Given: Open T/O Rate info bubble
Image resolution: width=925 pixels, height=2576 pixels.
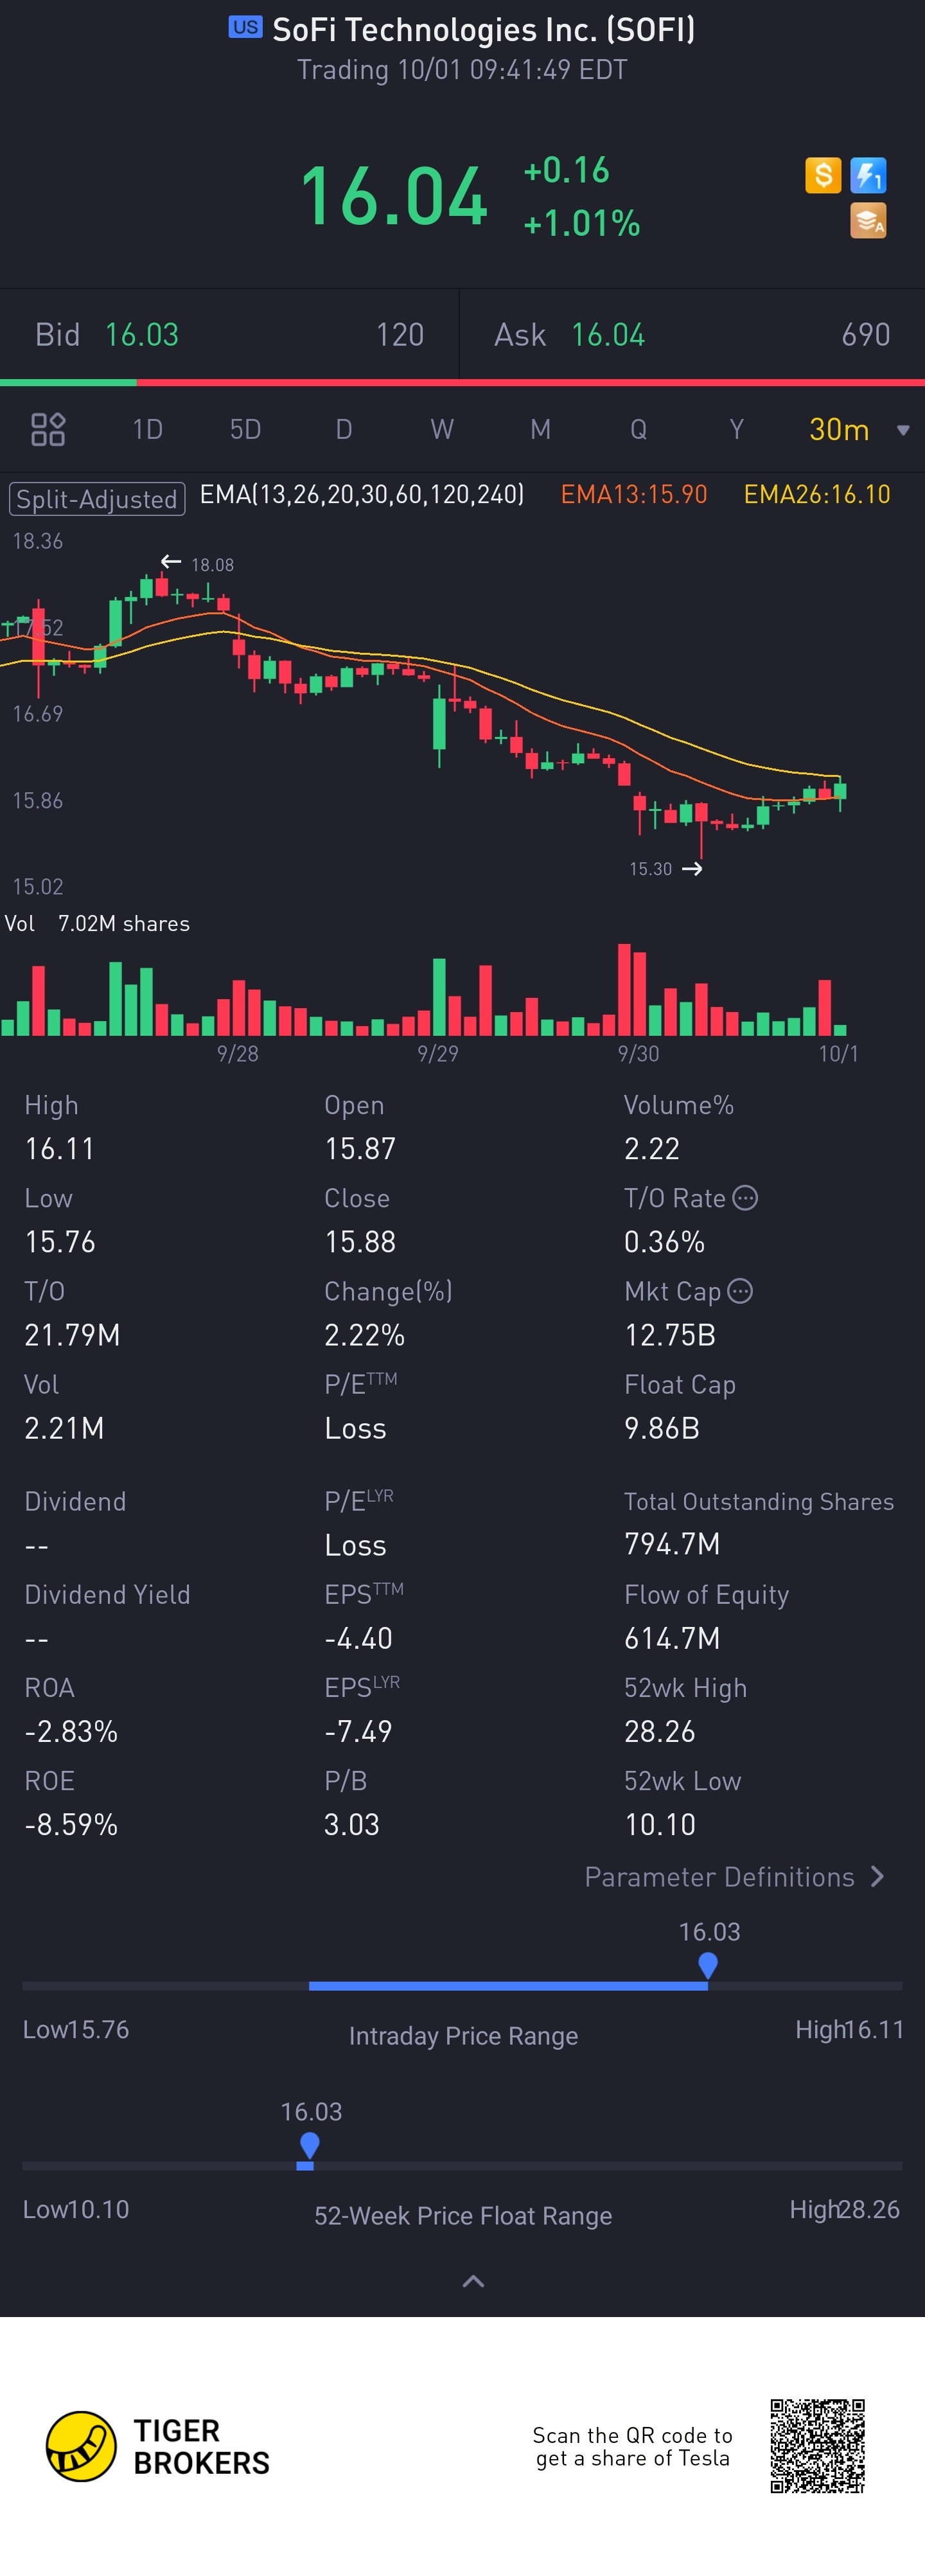Looking at the screenshot, I should 745,1197.
